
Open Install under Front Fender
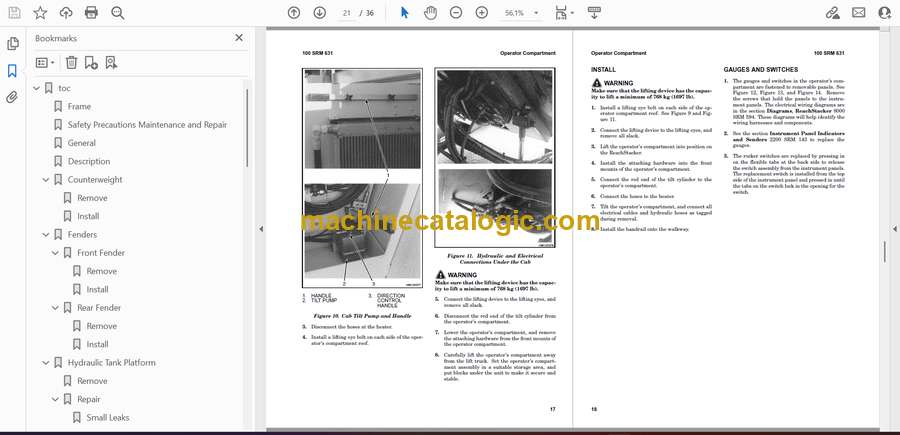[98, 289]
